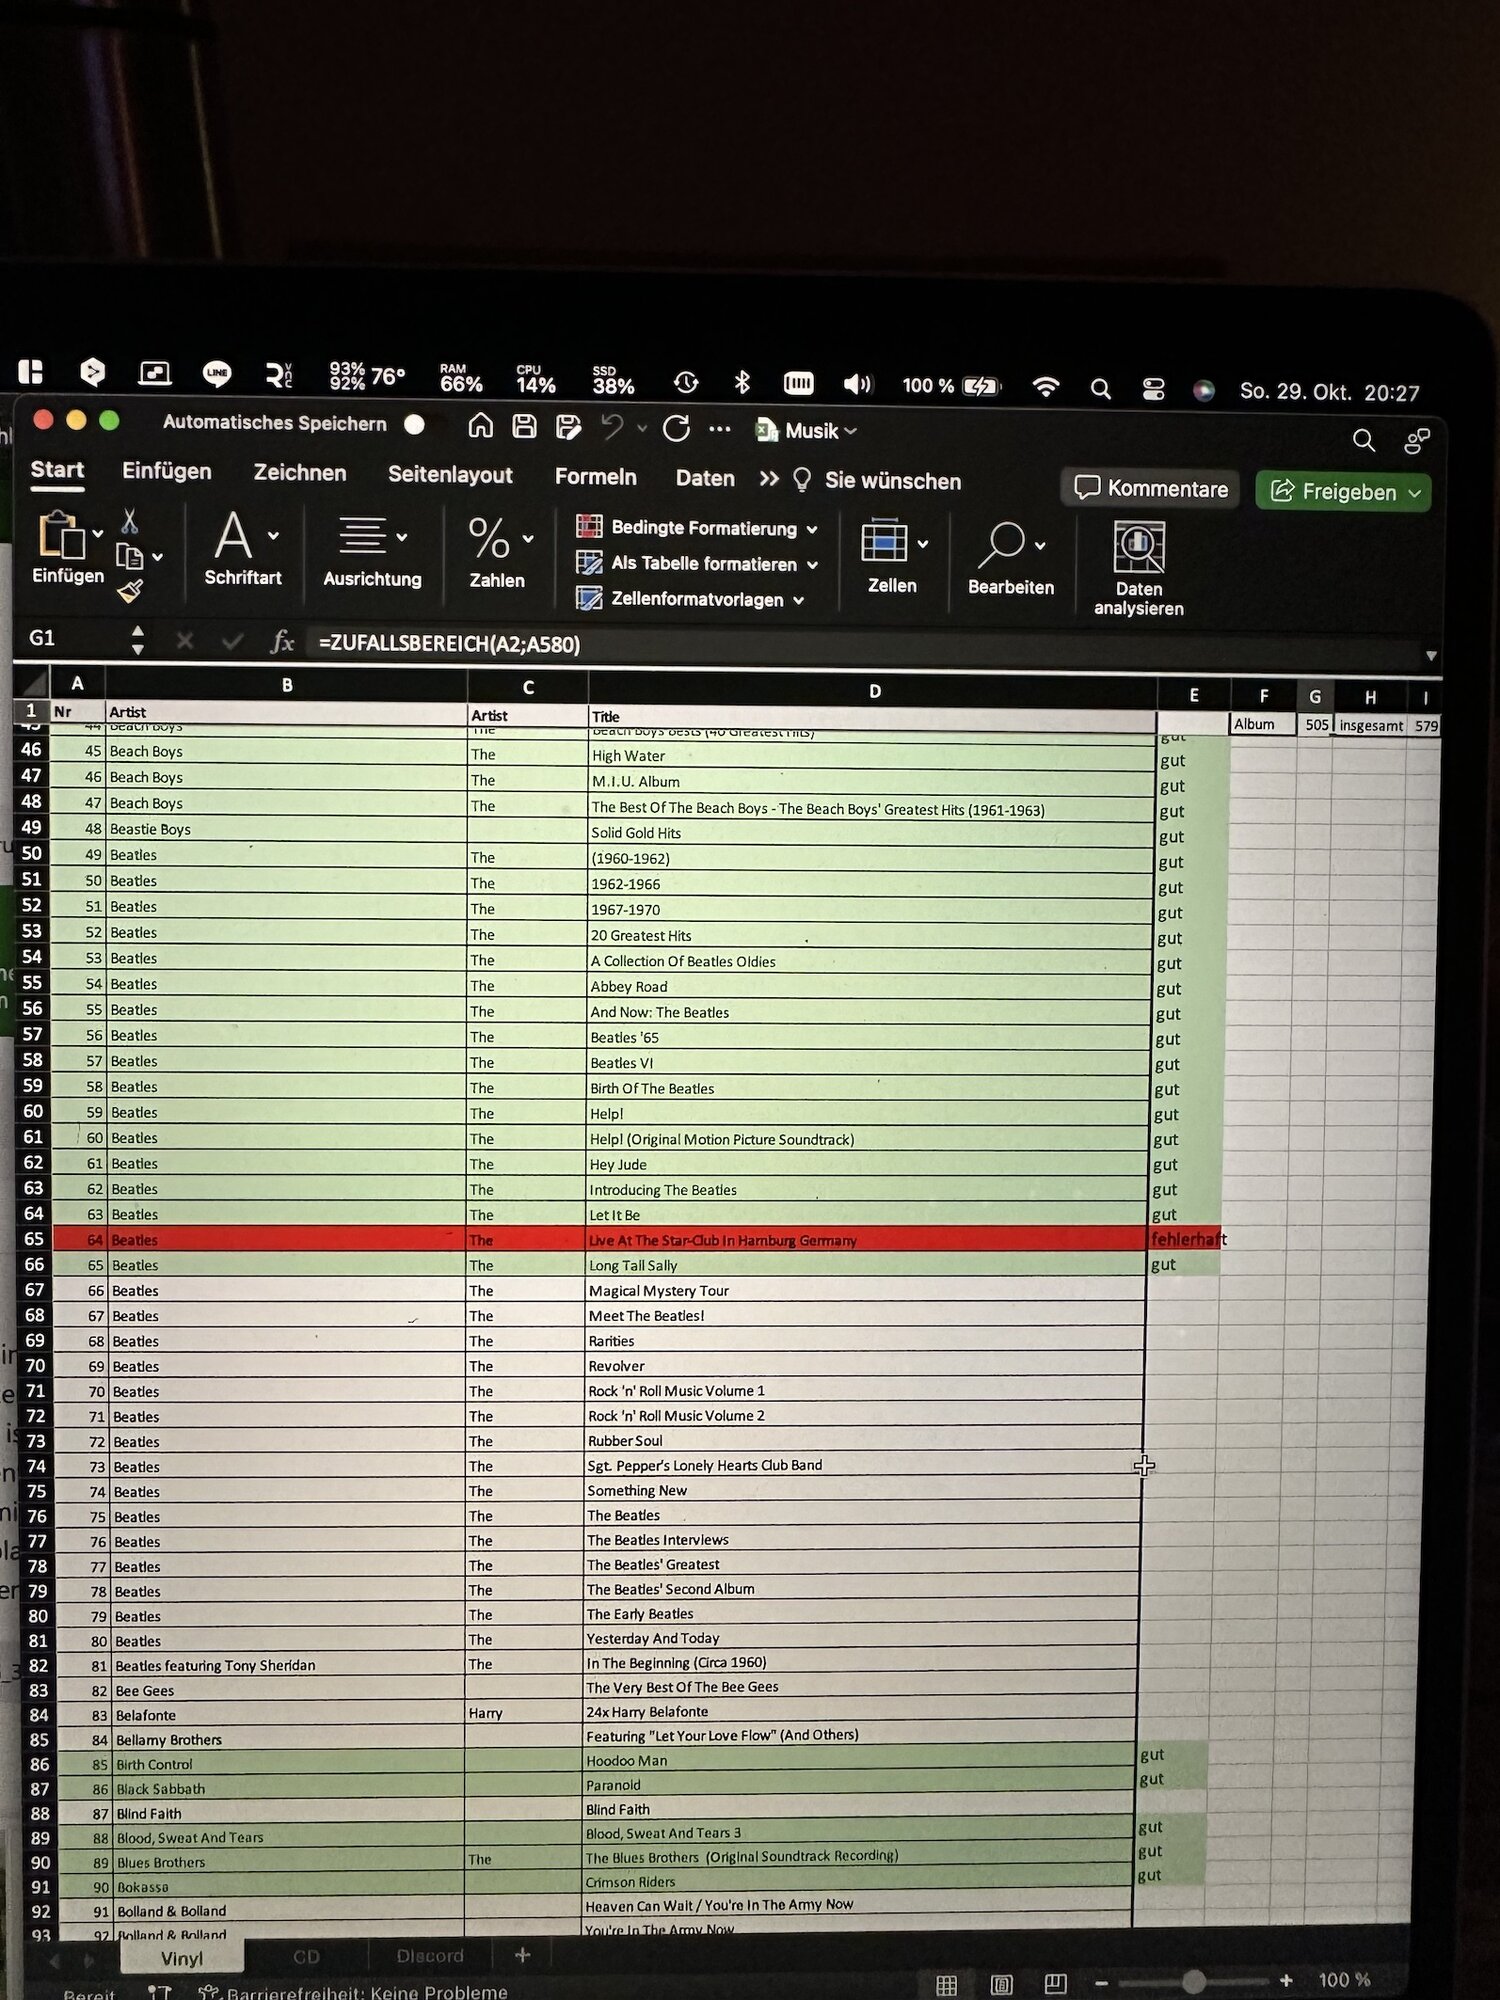Add a new sheet with plus button
1500x2000 pixels.
pos(522,1954)
